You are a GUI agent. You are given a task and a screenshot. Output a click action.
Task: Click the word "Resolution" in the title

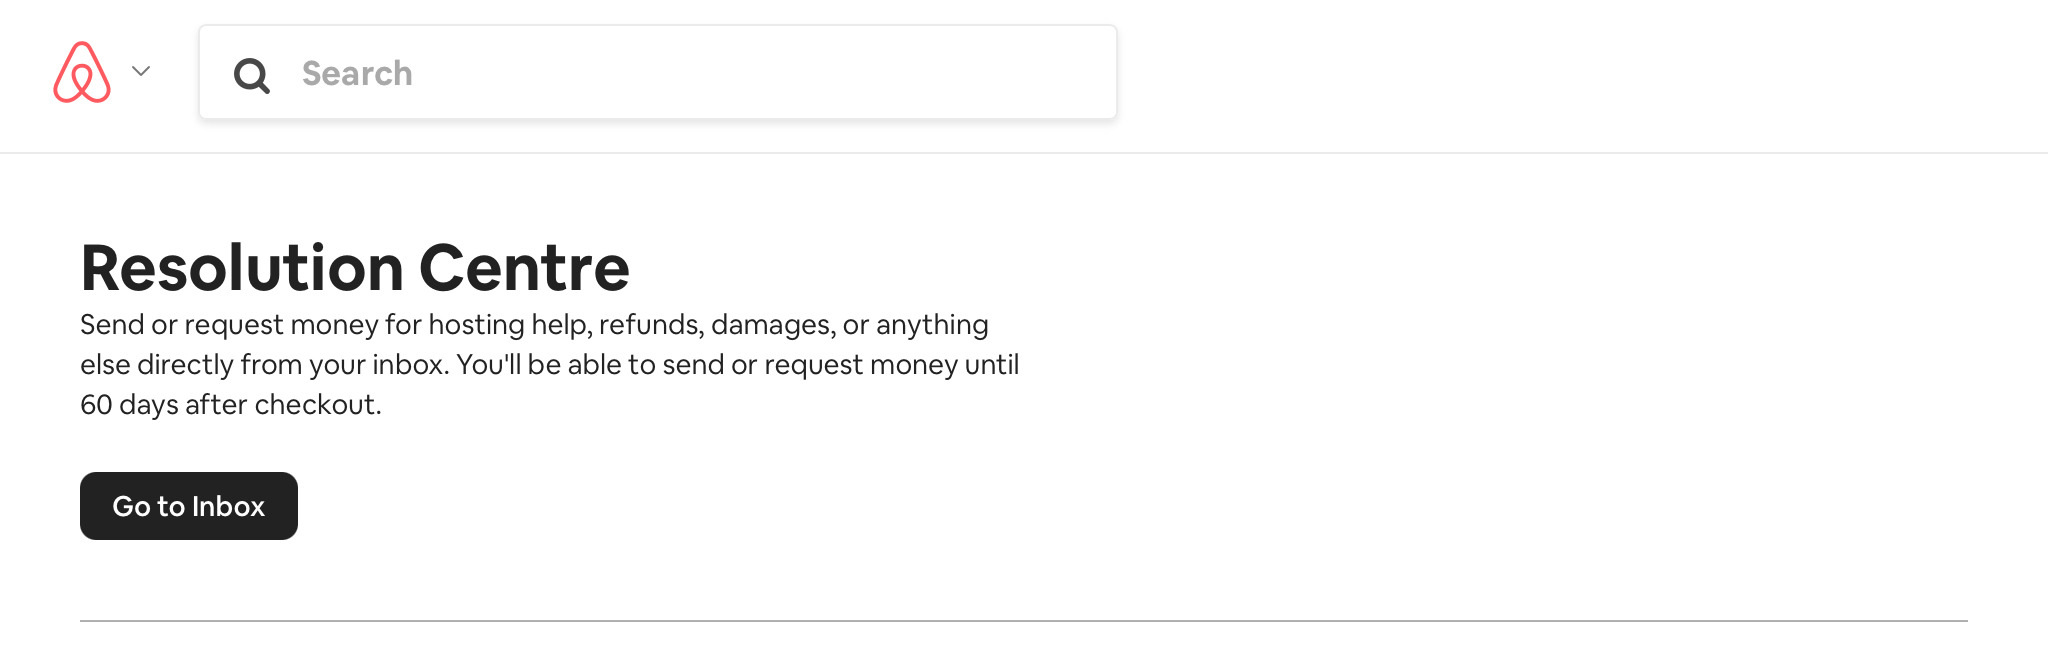pyautogui.click(x=242, y=268)
